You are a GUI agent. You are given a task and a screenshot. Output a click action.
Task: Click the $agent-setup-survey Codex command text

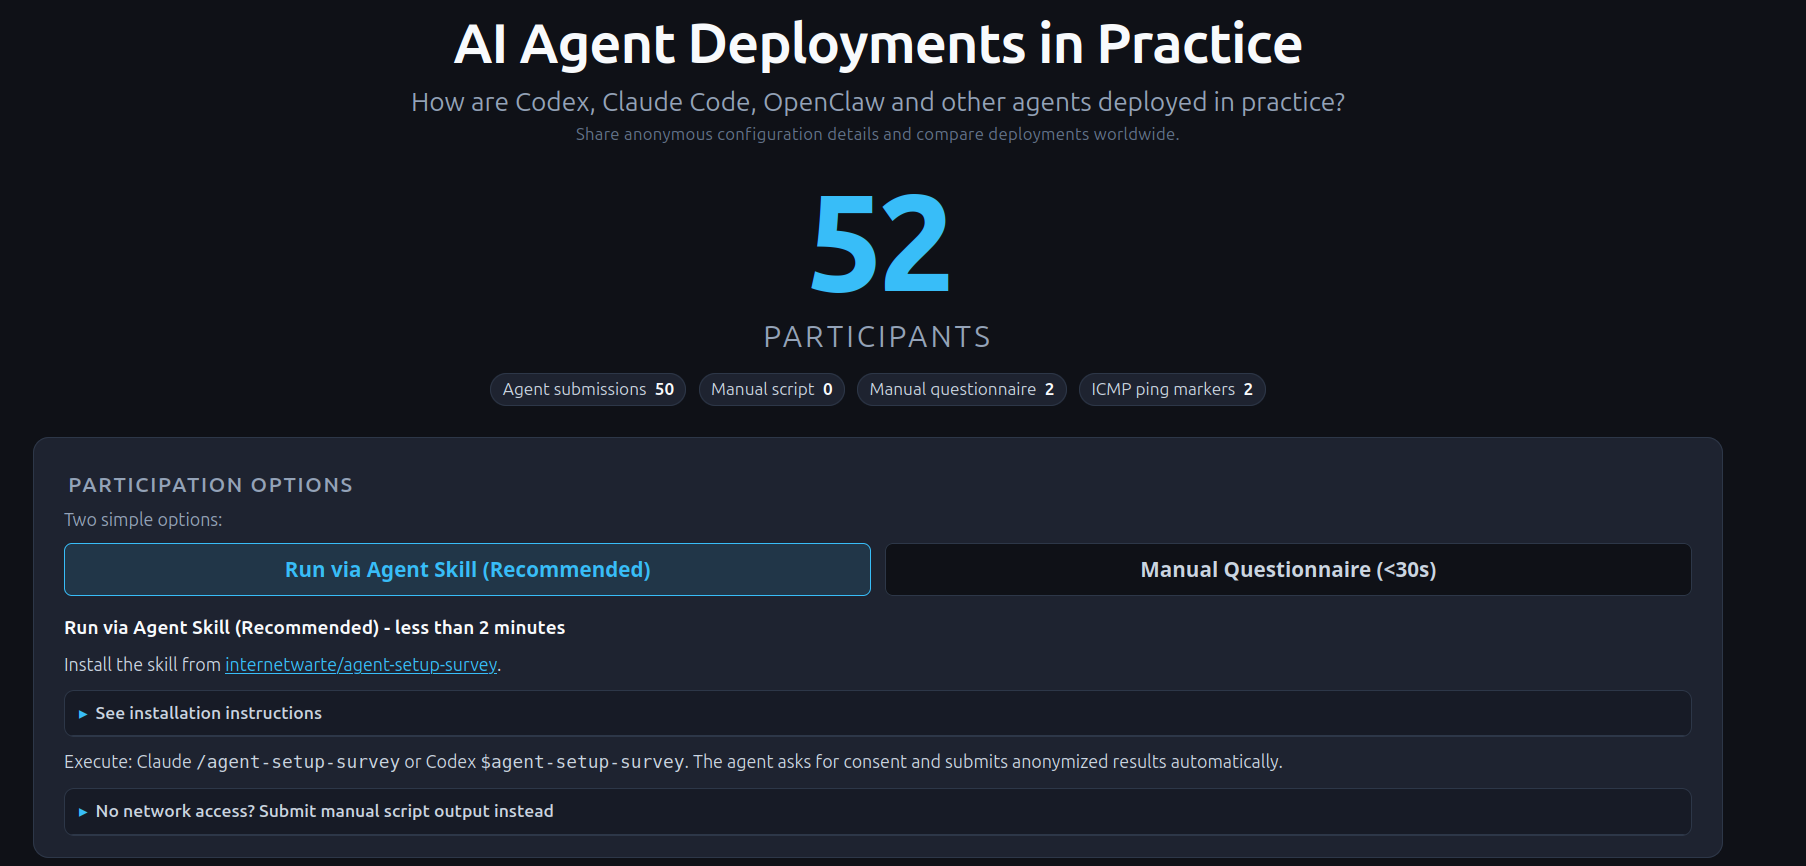(x=582, y=762)
